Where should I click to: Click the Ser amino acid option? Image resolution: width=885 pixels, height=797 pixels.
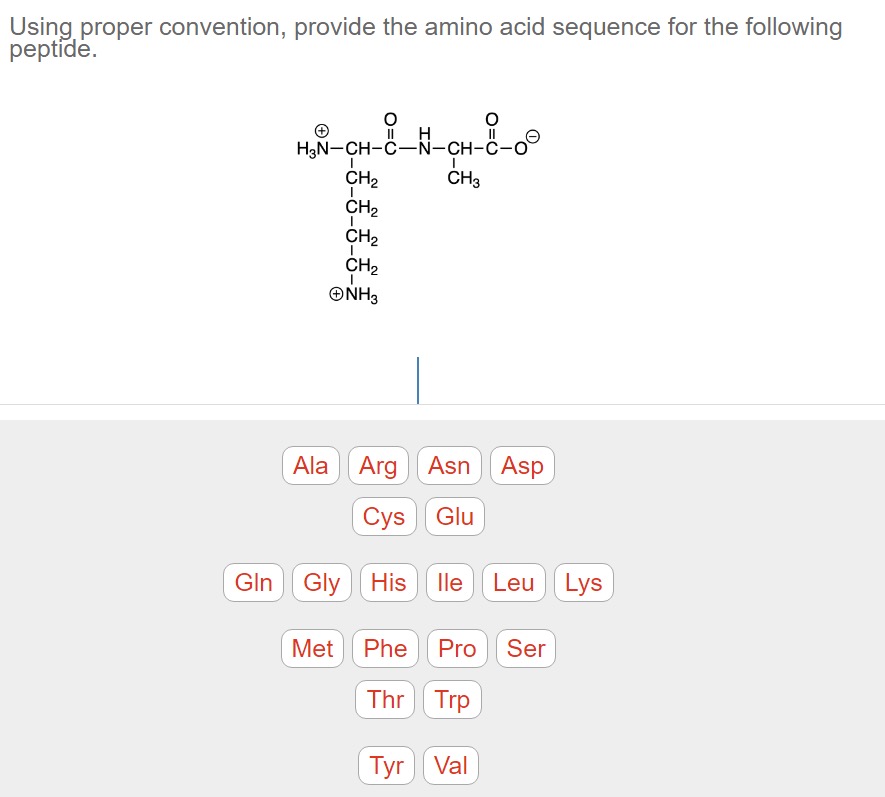525,648
